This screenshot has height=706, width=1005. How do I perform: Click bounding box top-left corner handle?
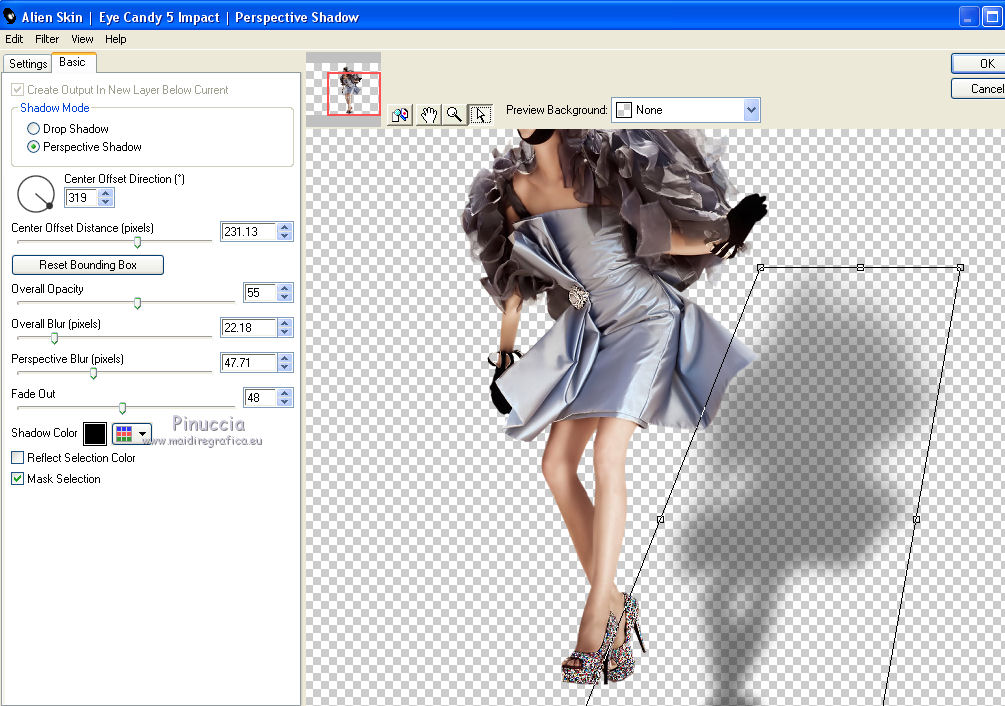coord(761,267)
